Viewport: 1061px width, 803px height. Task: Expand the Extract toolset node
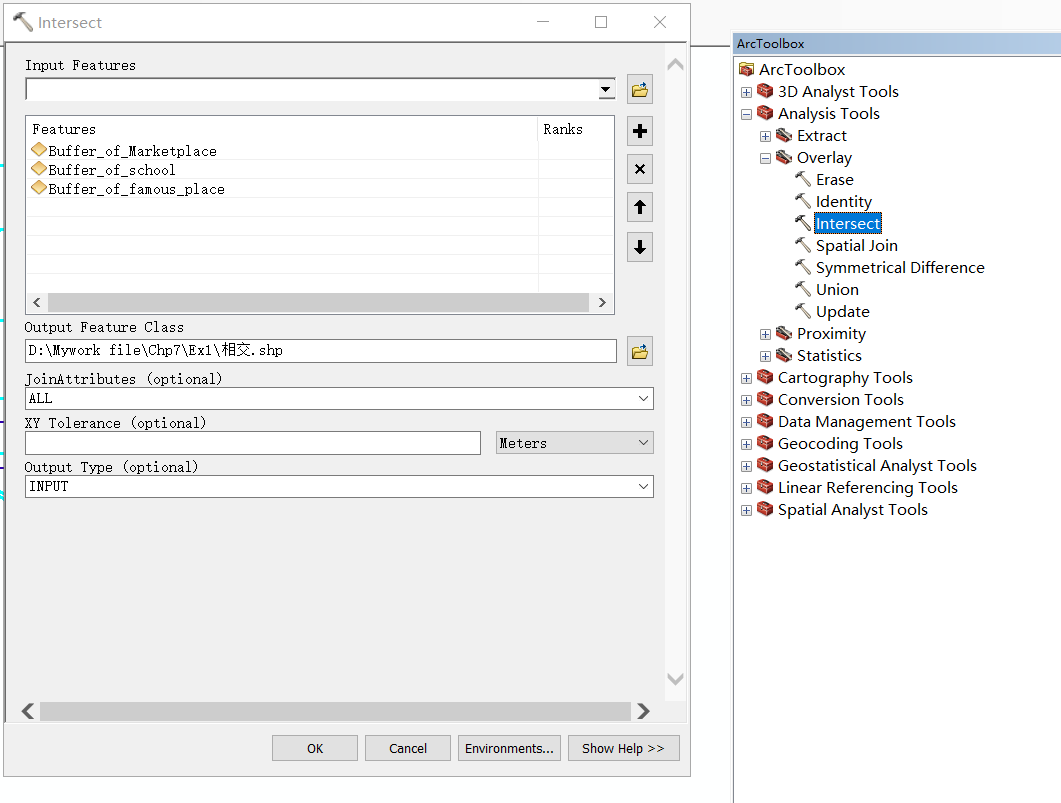click(765, 136)
